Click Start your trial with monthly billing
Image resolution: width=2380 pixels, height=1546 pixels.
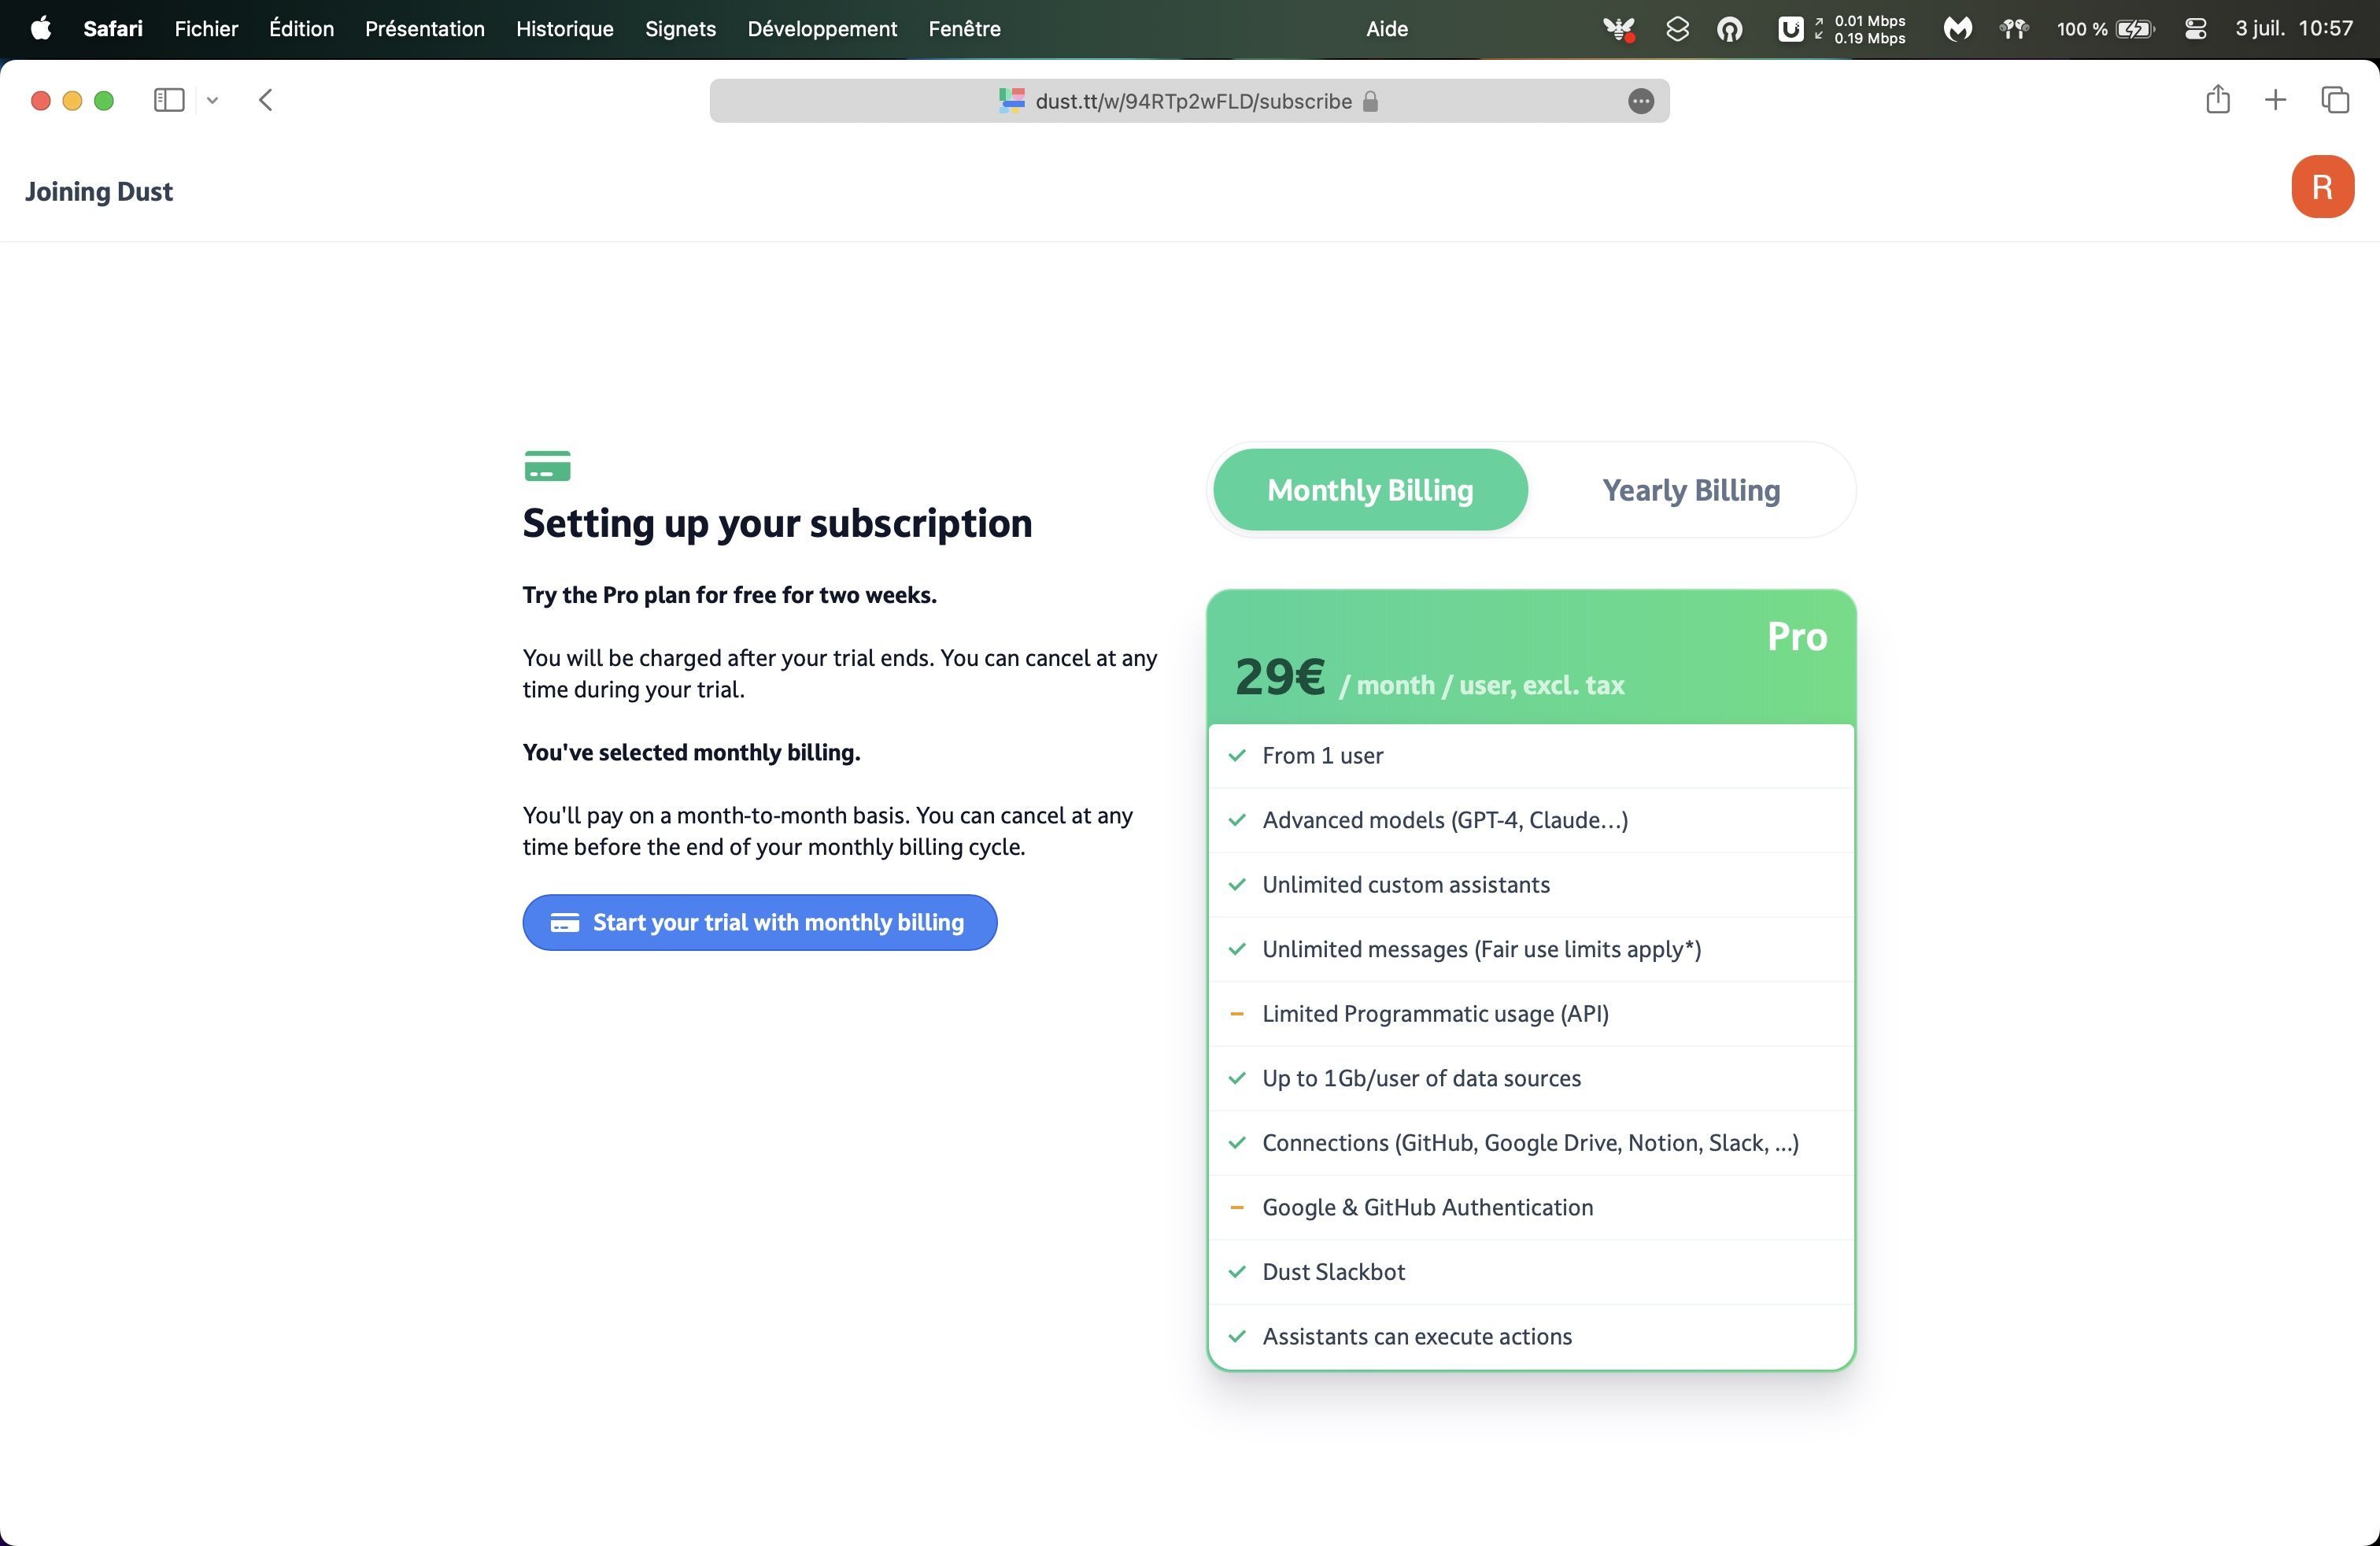click(759, 921)
